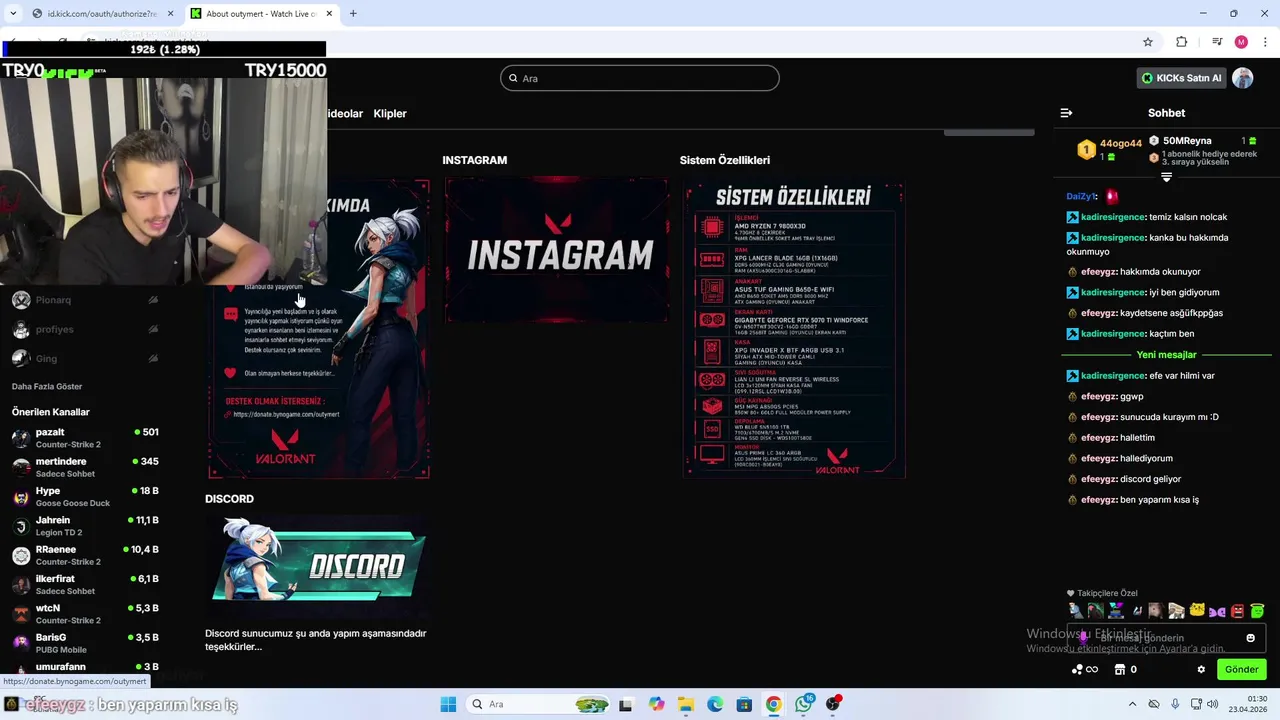Open the mertindere recommended channel

point(85,467)
